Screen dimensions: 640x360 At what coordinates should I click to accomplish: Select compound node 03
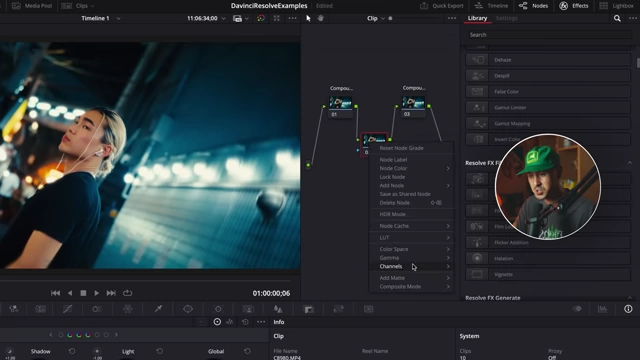[413, 107]
